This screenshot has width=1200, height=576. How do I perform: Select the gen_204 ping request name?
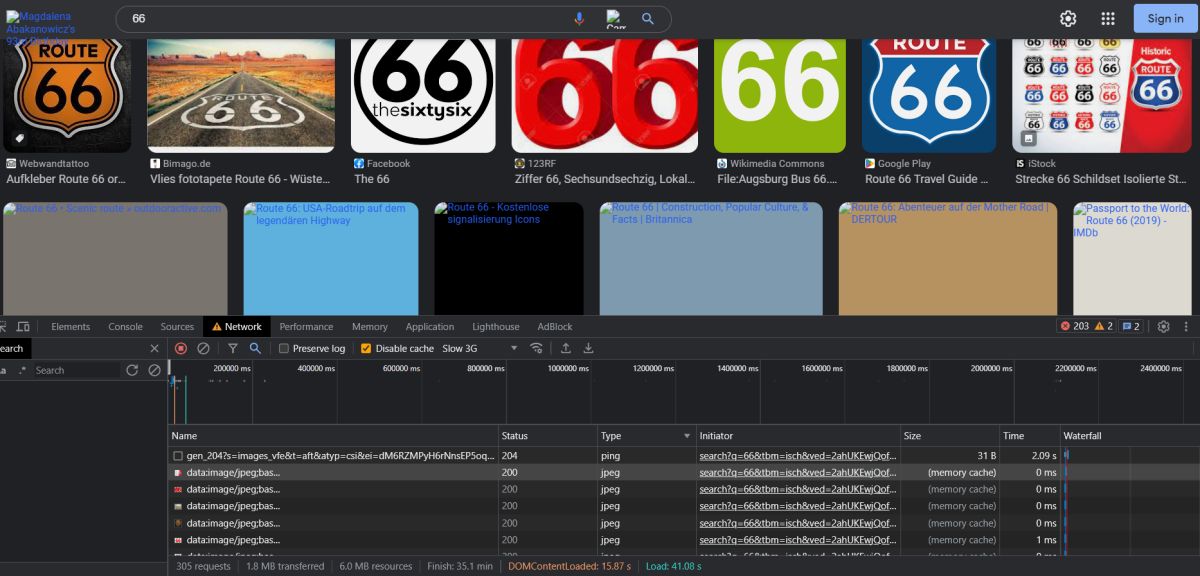pyautogui.click(x=340, y=456)
